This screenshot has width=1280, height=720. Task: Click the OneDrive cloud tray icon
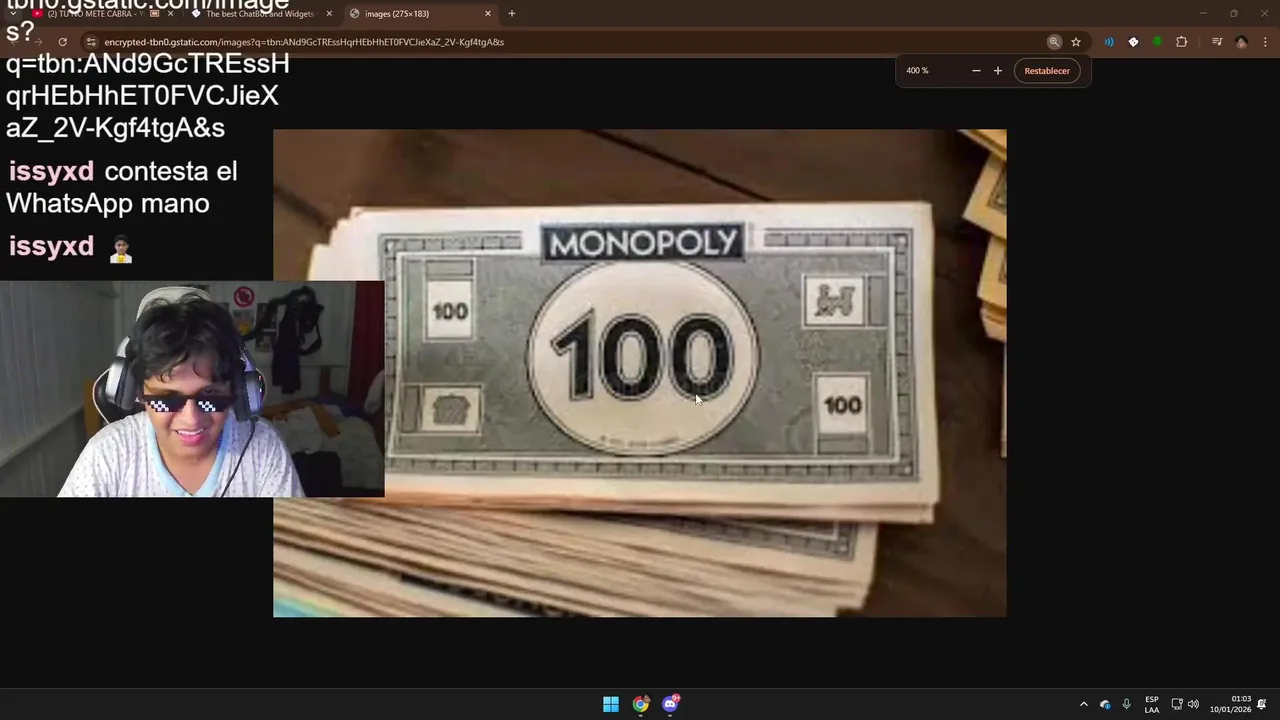(x=1105, y=705)
